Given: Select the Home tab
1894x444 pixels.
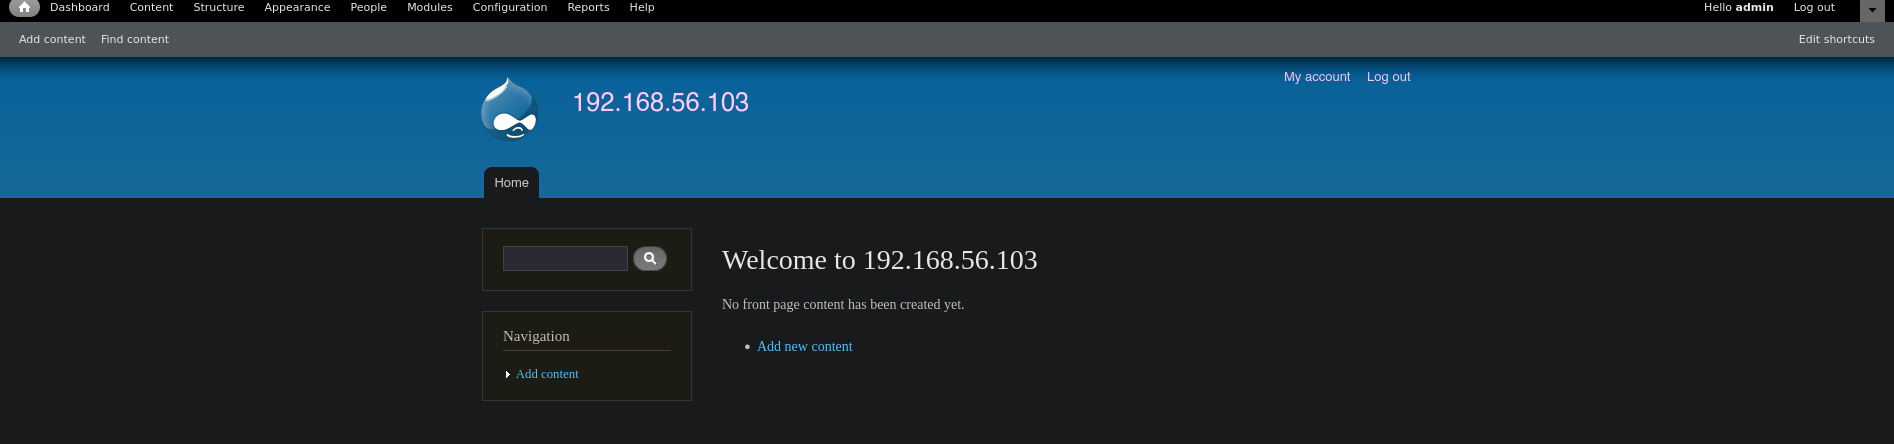Looking at the screenshot, I should tap(511, 183).
